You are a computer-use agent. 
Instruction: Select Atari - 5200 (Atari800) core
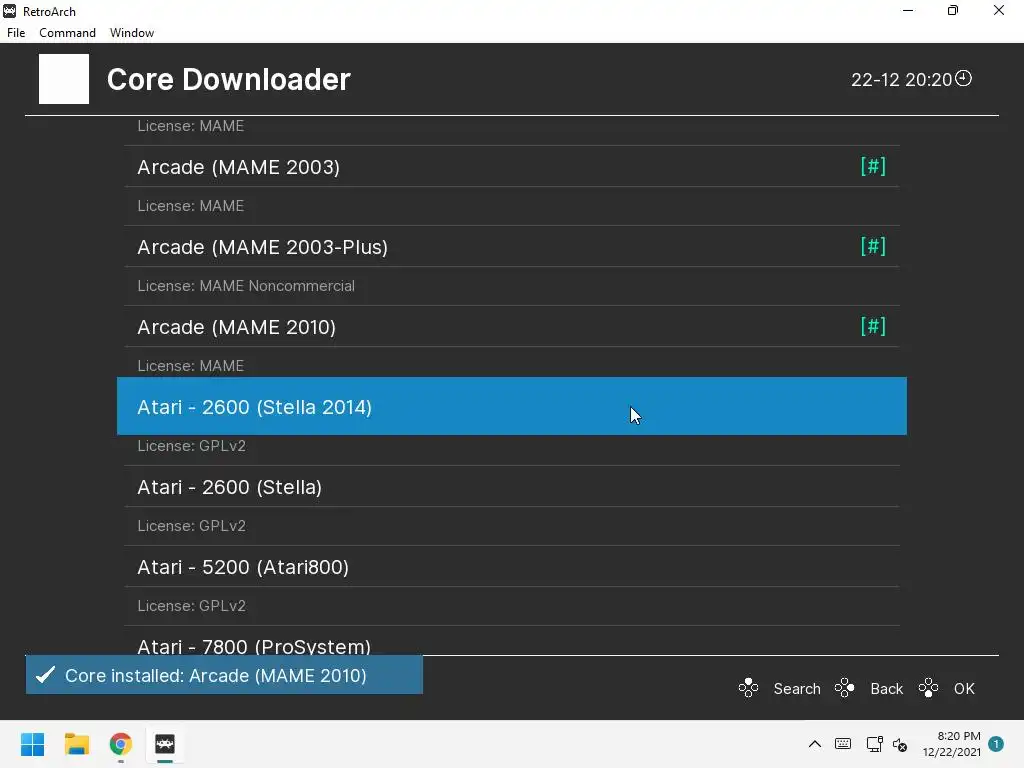click(x=512, y=567)
